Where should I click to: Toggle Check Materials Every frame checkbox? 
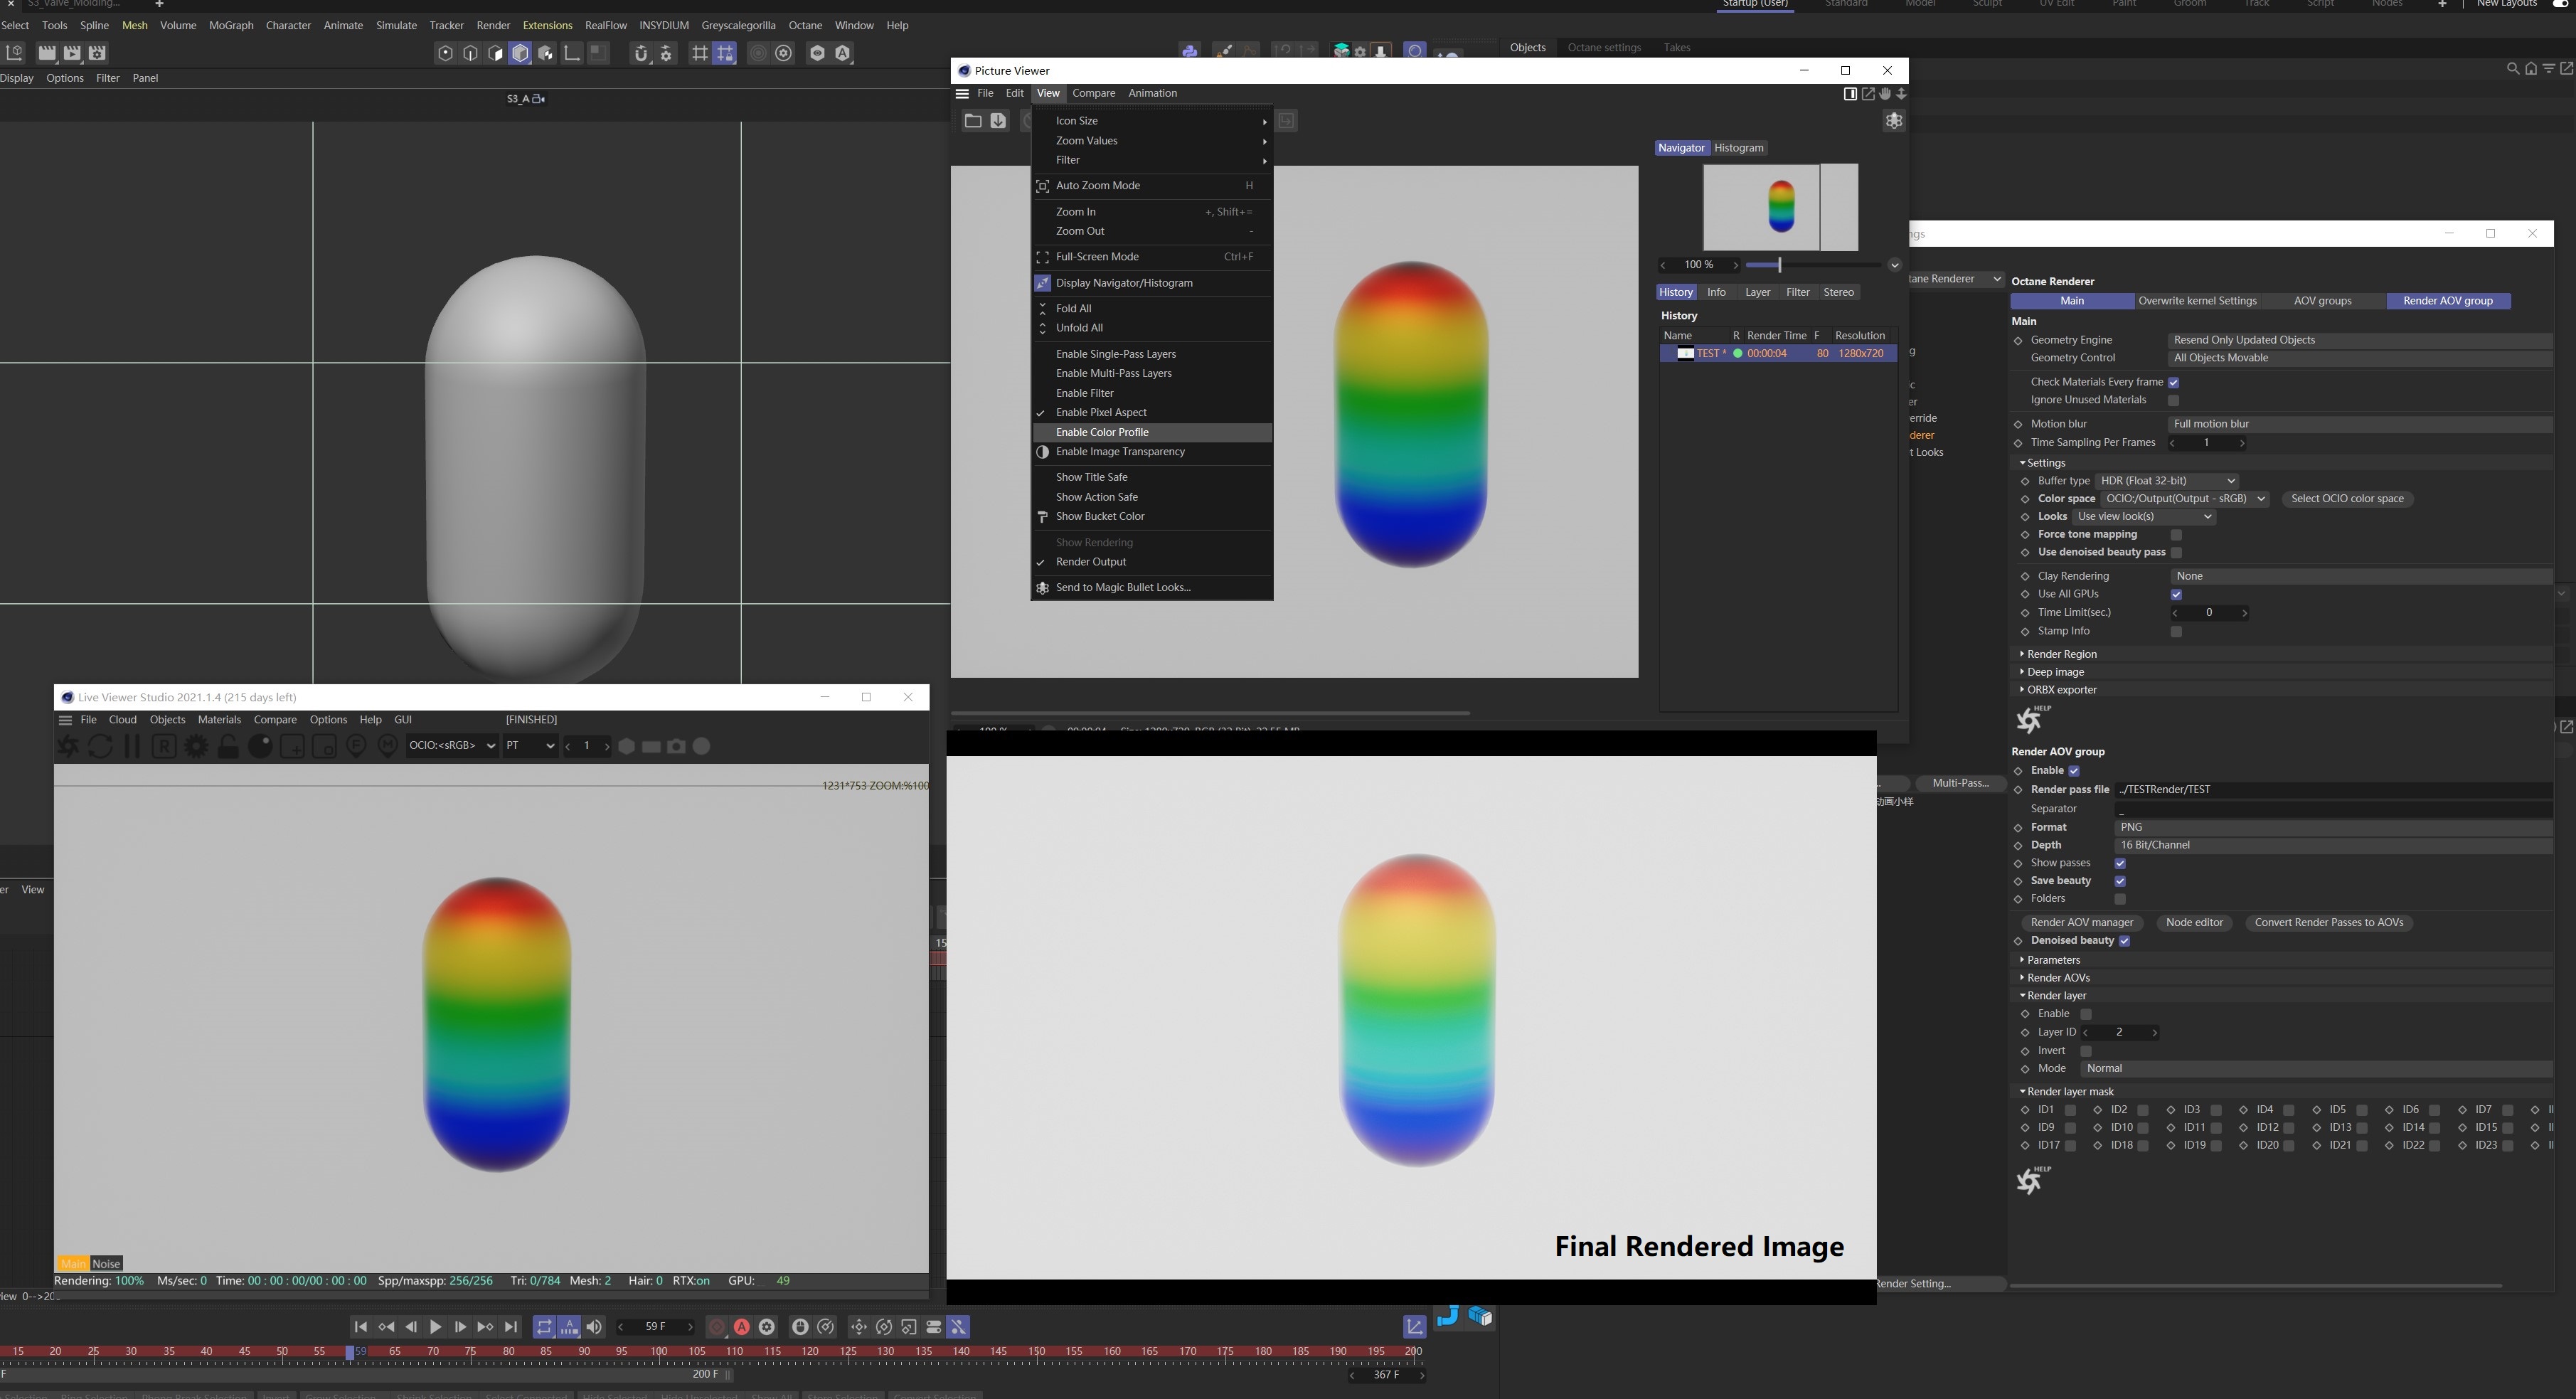click(x=2173, y=382)
